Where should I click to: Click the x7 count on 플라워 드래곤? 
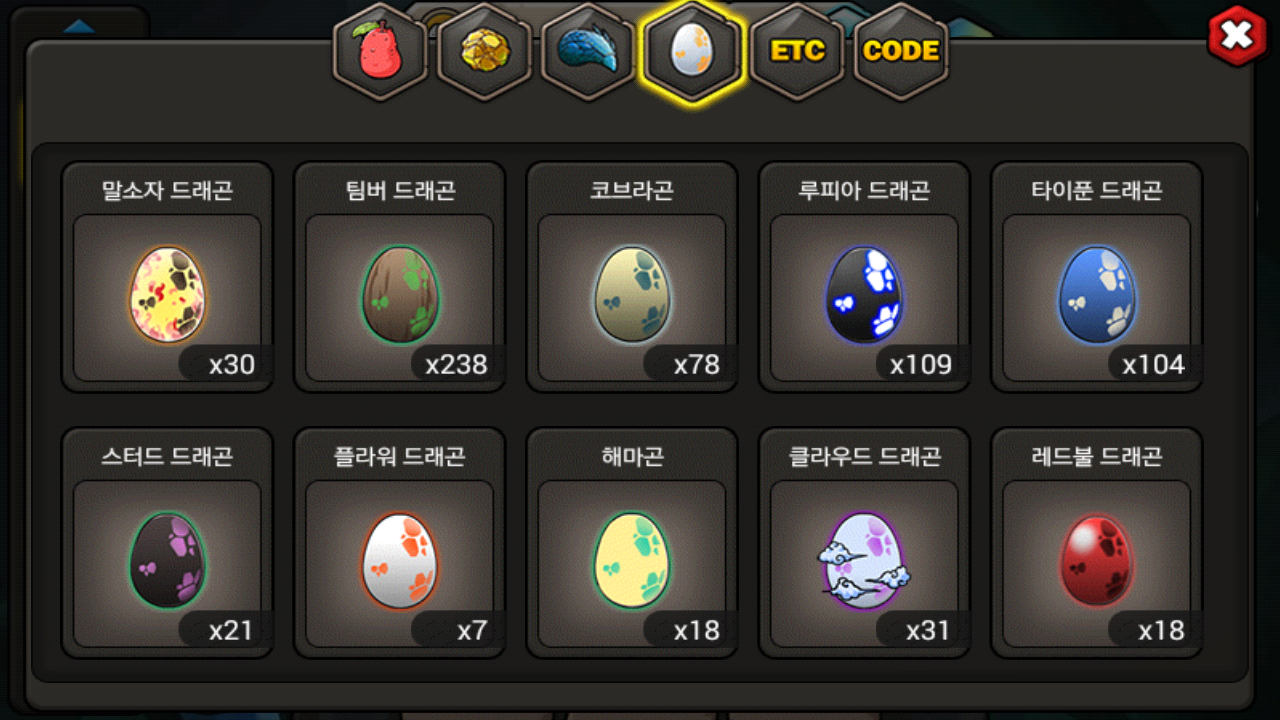coord(471,630)
